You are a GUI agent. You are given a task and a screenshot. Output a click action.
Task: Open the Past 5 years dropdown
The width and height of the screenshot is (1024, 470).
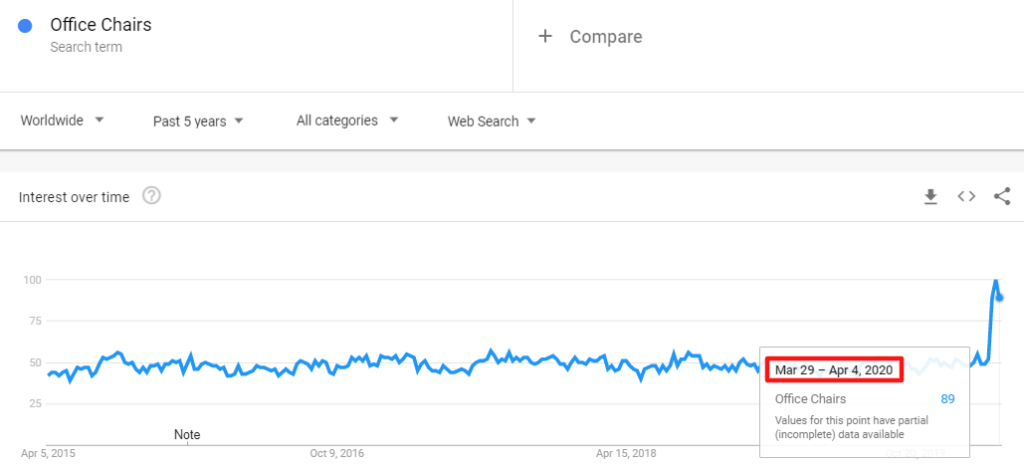point(197,121)
